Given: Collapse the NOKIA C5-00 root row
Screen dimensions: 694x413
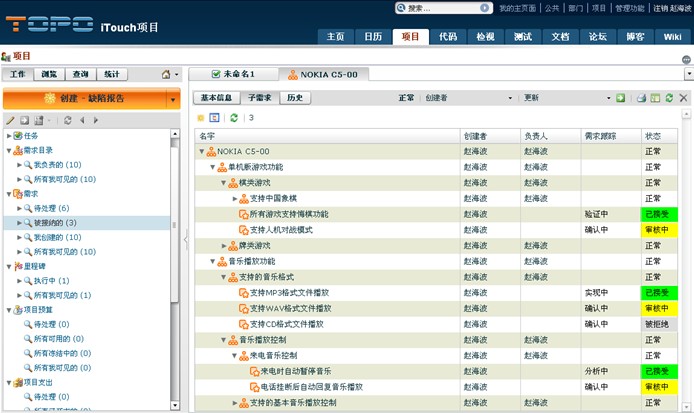Looking at the screenshot, I should [x=202, y=151].
